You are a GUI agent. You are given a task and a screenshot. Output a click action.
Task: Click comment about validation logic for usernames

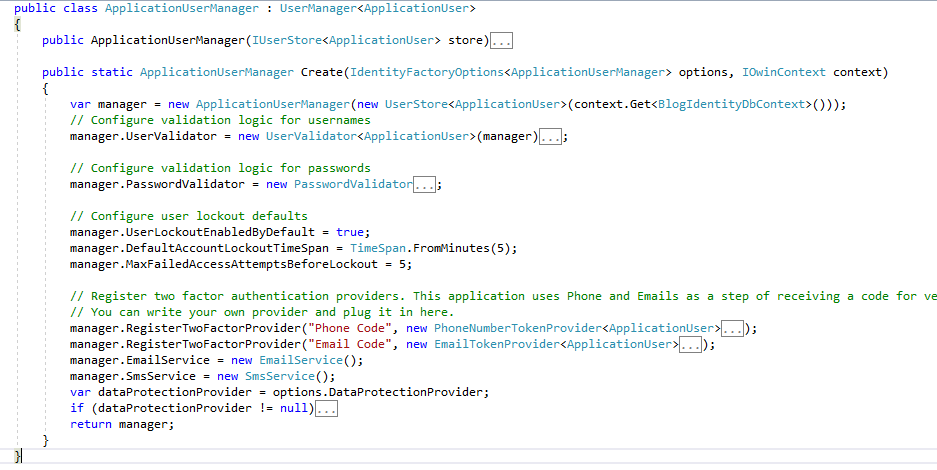tap(220, 120)
